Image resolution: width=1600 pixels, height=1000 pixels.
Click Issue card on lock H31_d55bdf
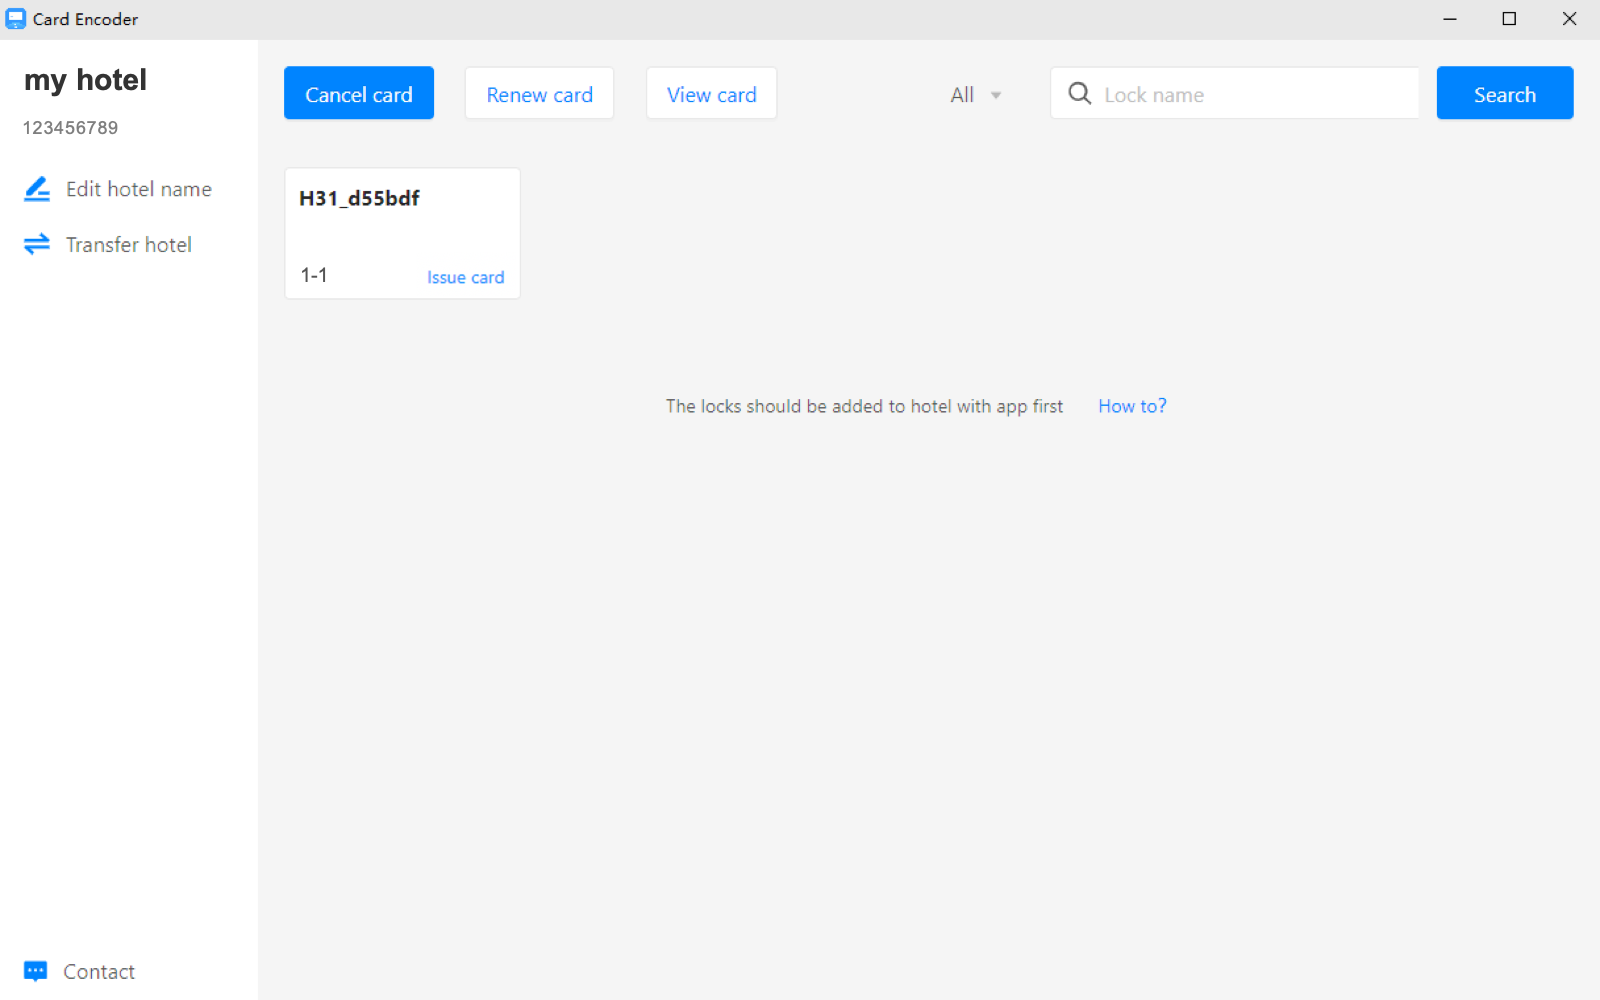[x=465, y=277]
